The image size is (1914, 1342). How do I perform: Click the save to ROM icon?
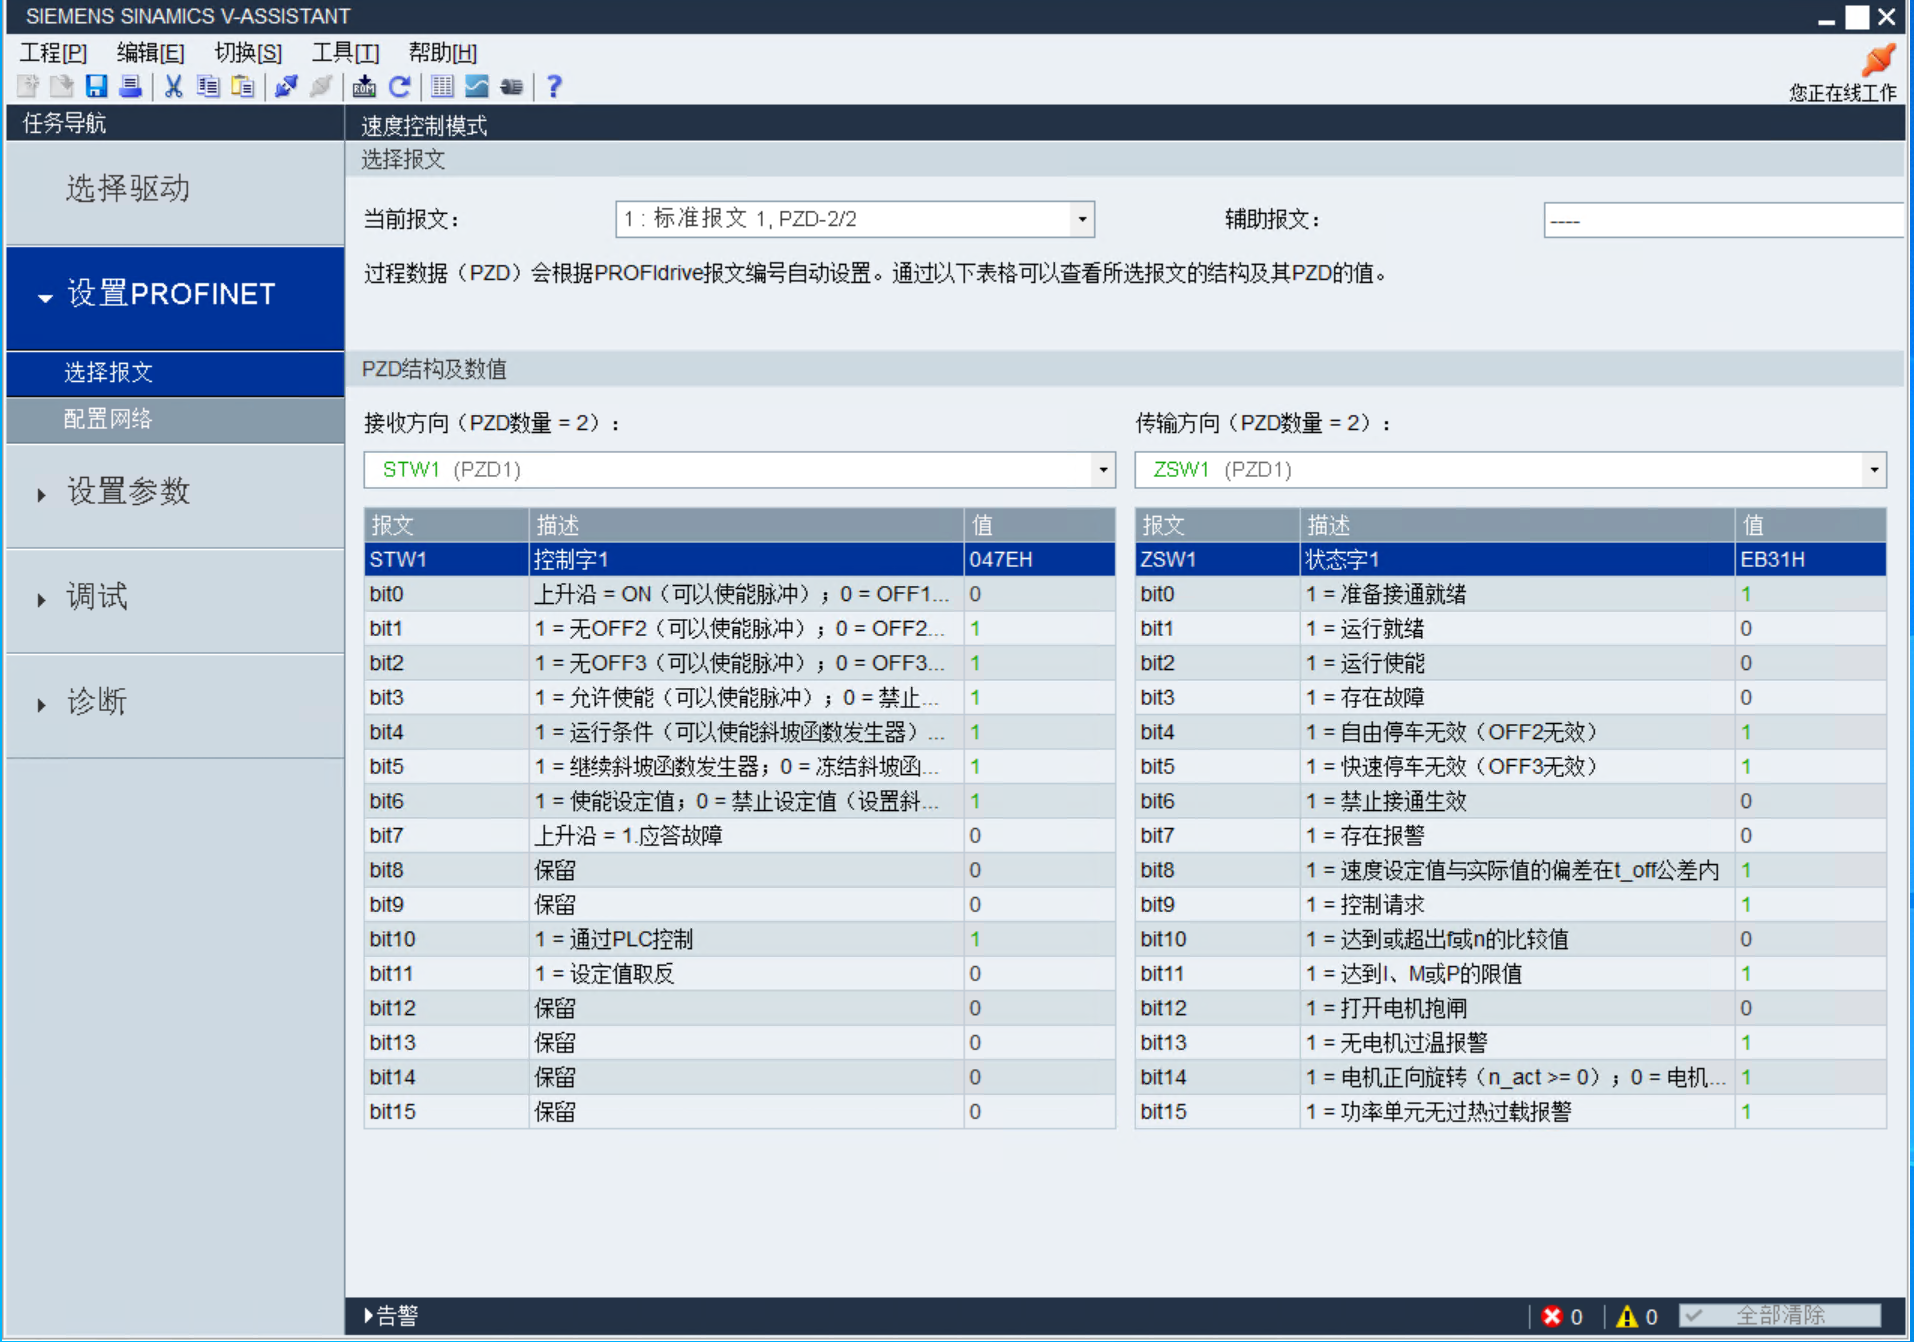click(x=364, y=87)
